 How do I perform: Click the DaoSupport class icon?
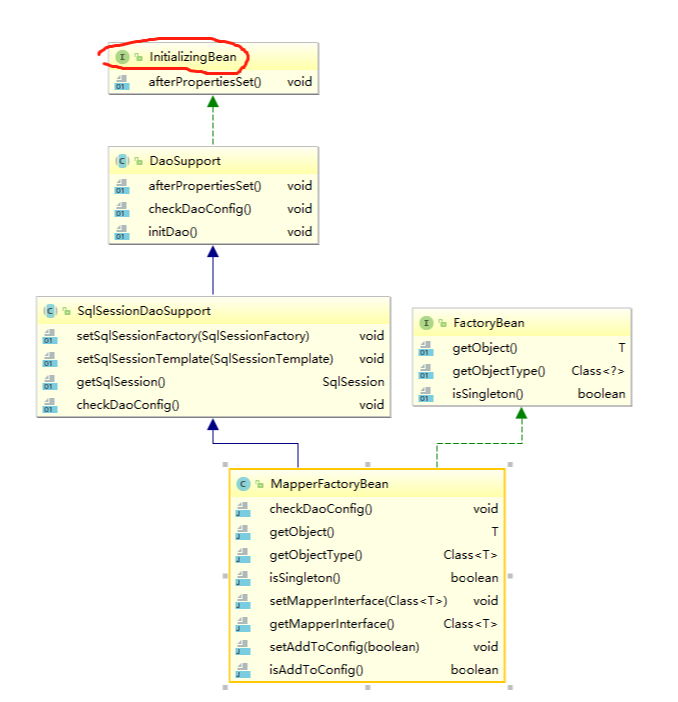click(x=122, y=161)
